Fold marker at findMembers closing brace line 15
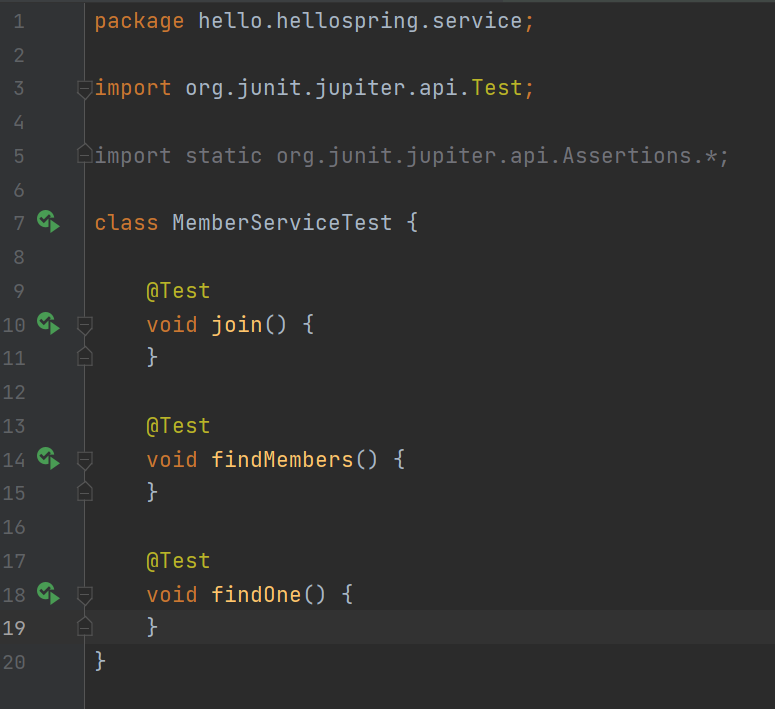Image resolution: width=775 pixels, height=709 pixels. click(85, 492)
